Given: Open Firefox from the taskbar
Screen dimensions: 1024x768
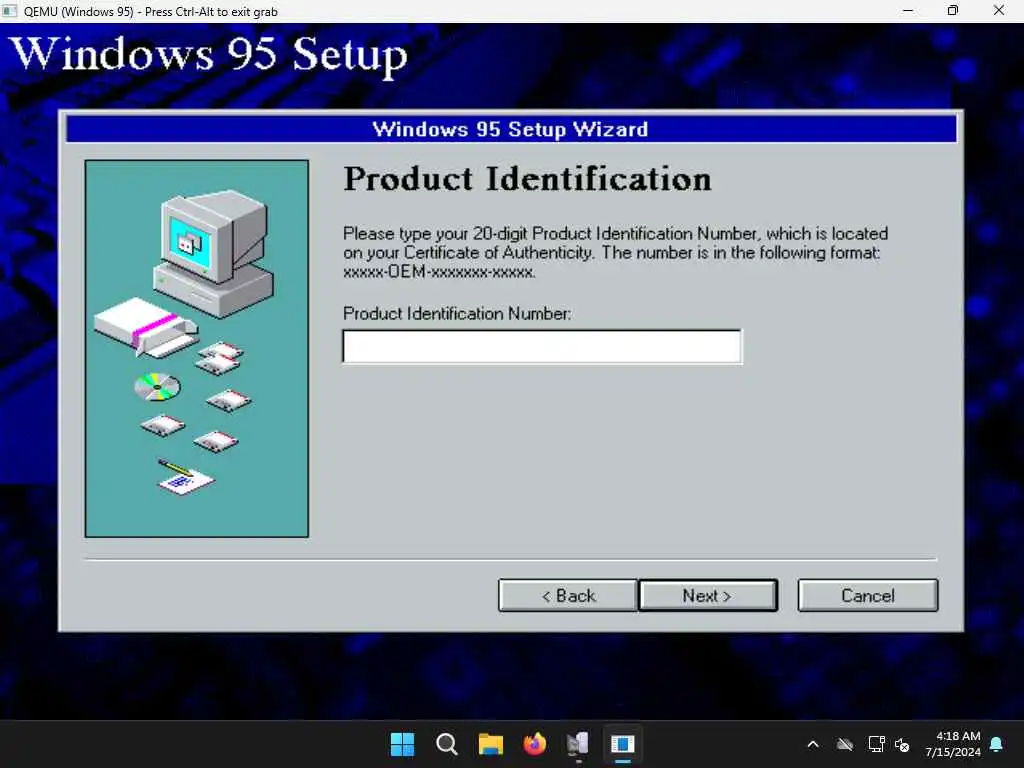Looking at the screenshot, I should pos(535,744).
